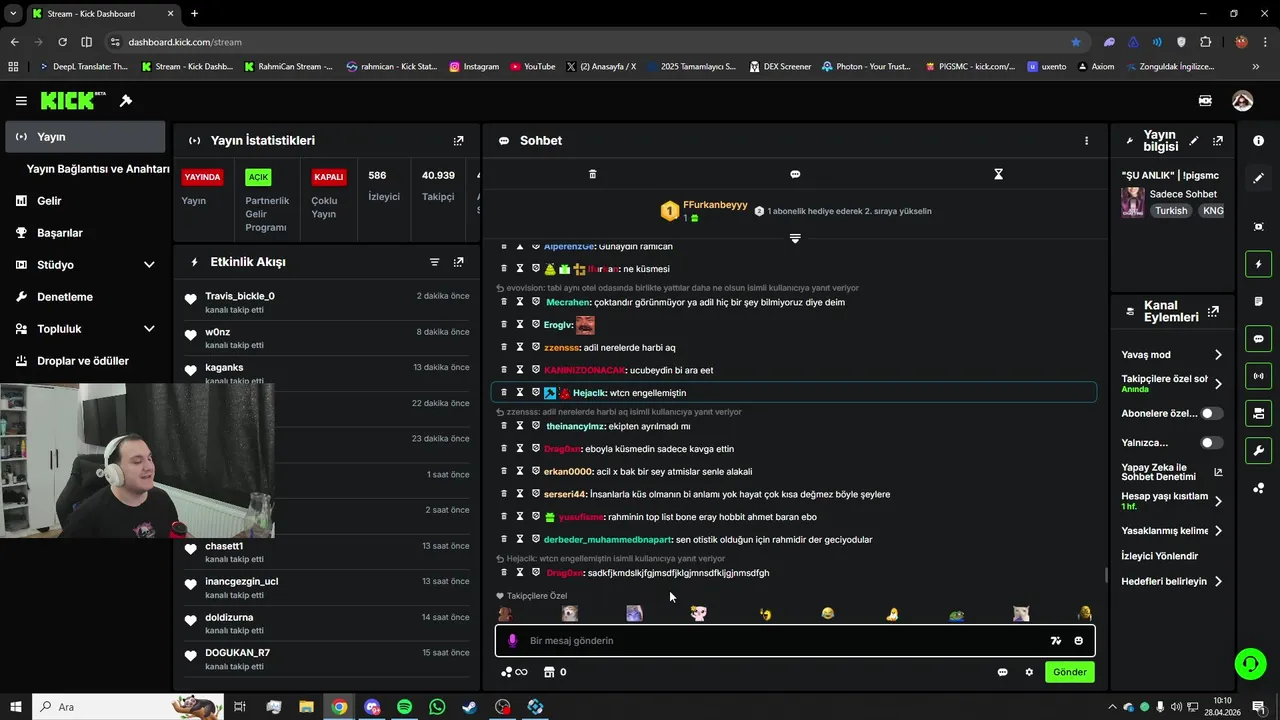The height and width of the screenshot is (720, 1280).
Task: Open Takipçilere özel sohbet options
Action: (1172, 384)
